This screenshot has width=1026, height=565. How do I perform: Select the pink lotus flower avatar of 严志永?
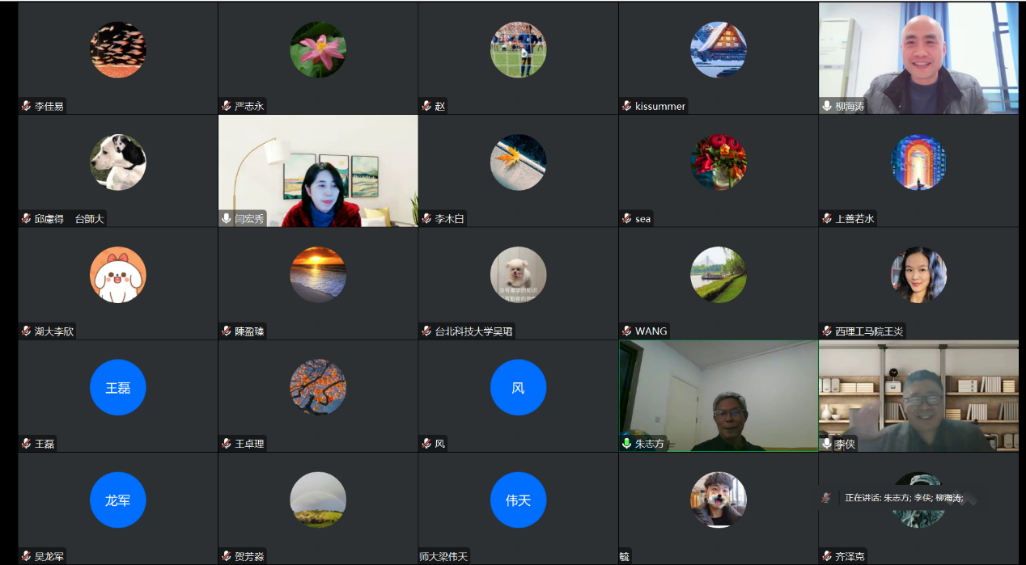pos(318,50)
